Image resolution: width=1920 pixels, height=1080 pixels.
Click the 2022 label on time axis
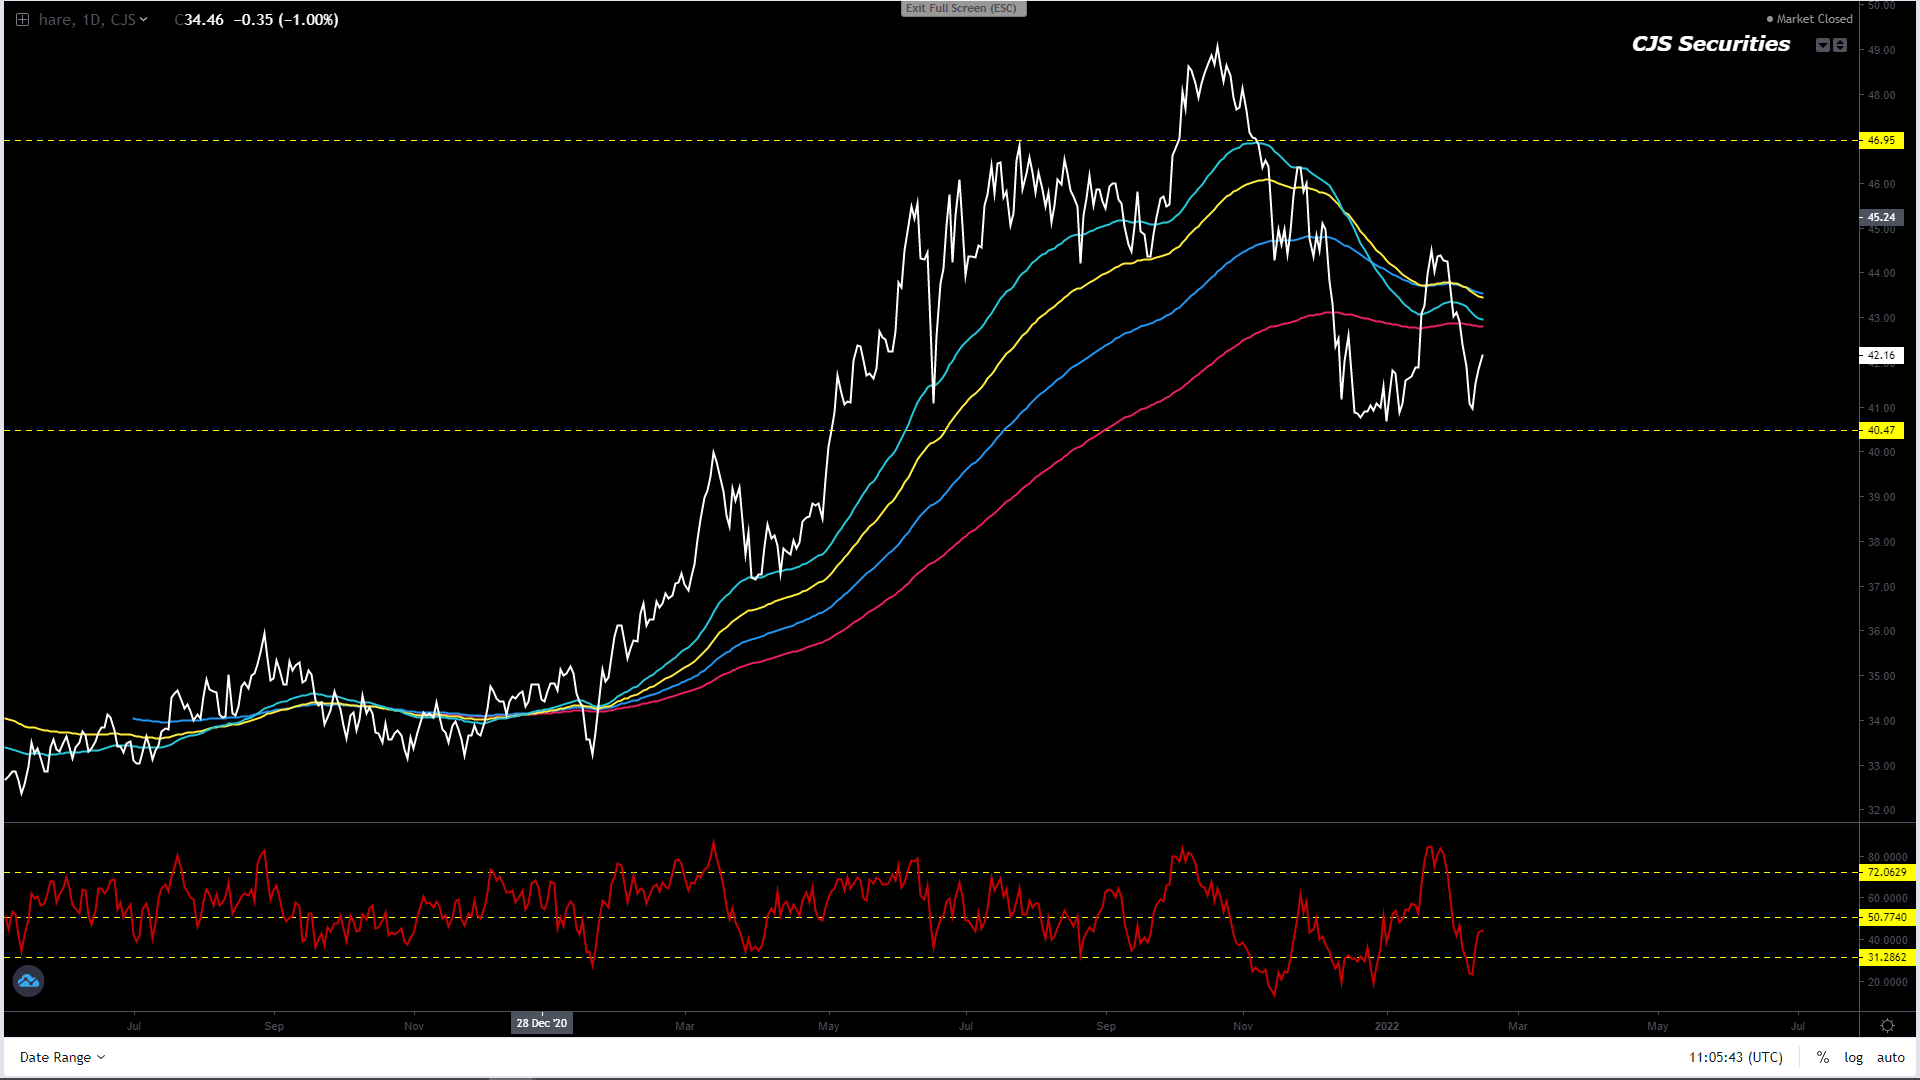coord(1387,1026)
